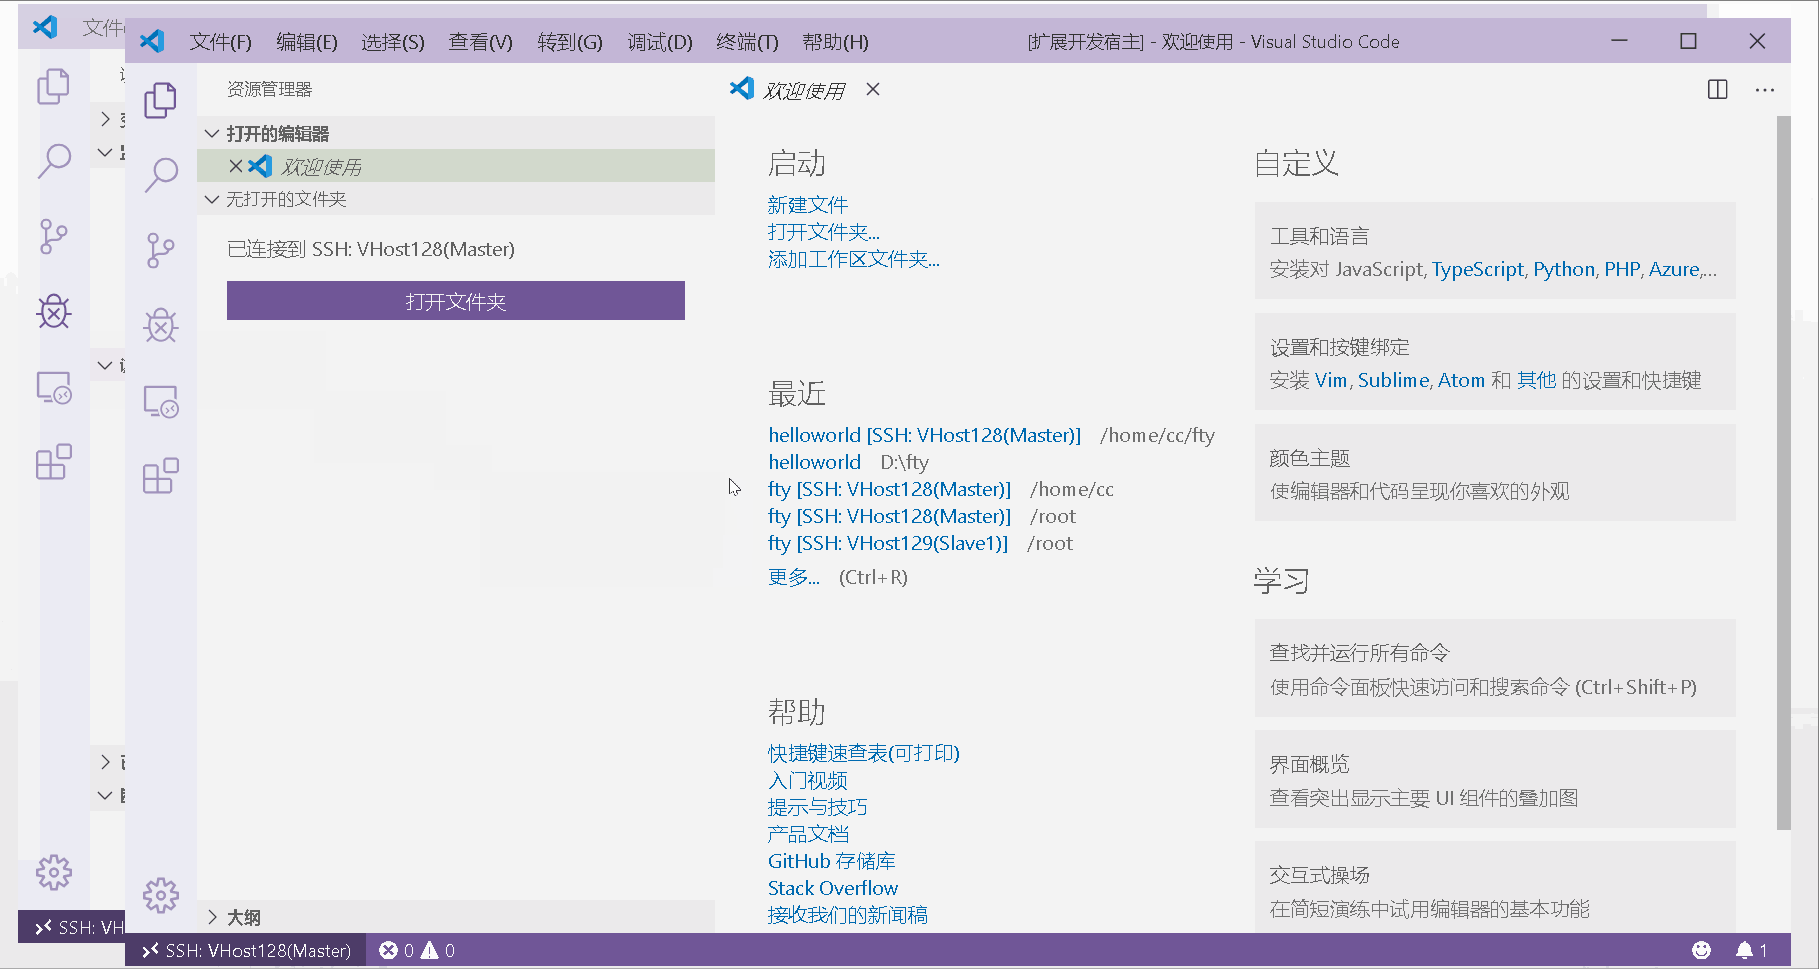The height and width of the screenshot is (969, 1819).
Task: Open Extensions in the front window activity bar
Action: (160, 476)
